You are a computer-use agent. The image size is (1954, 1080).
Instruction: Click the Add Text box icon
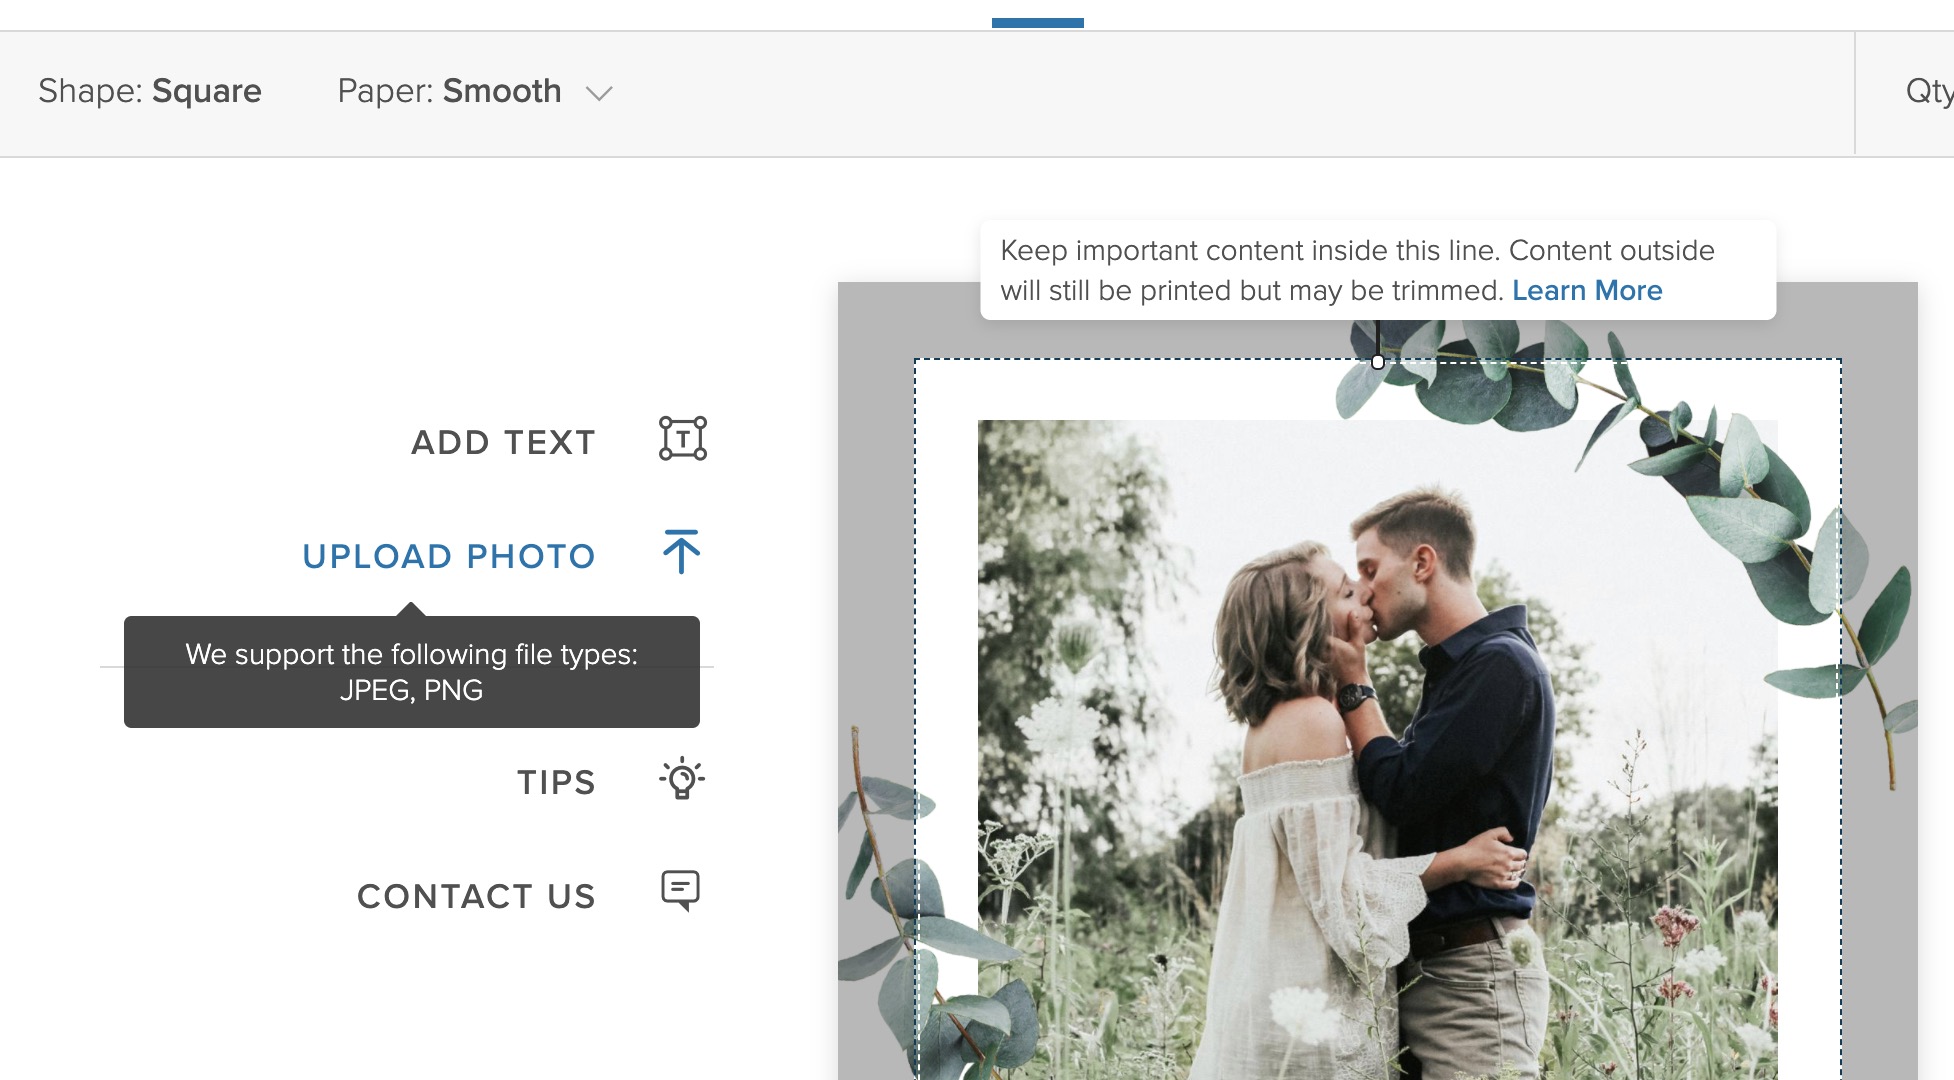point(683,439)
